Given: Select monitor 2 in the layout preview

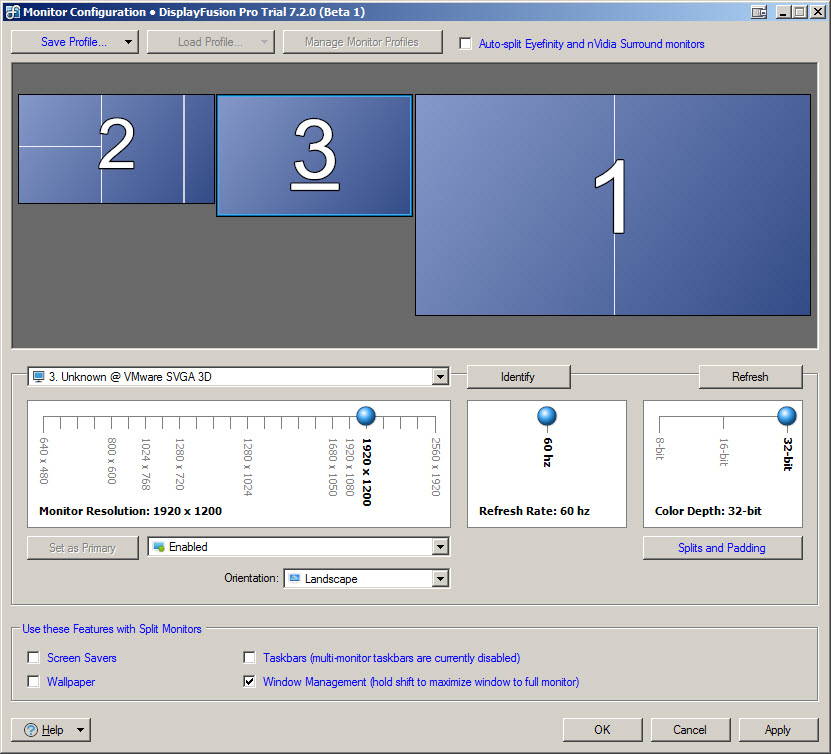Looking at the screenshot, I should click(116, 147).
